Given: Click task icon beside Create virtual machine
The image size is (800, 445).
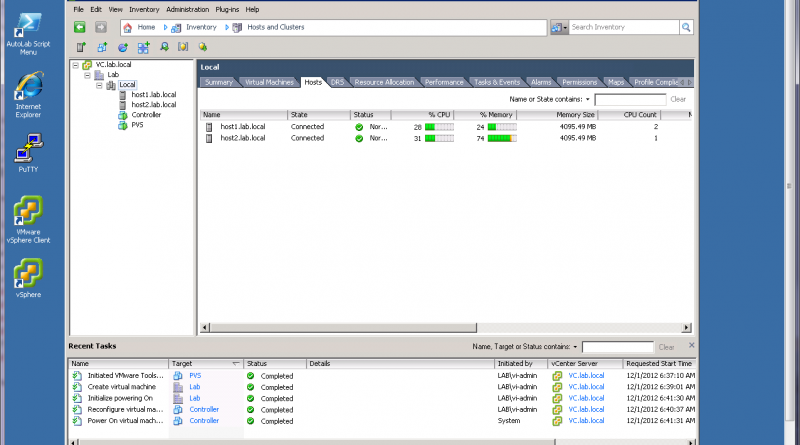Looking at the screenshot, I should tap(77, 387).
